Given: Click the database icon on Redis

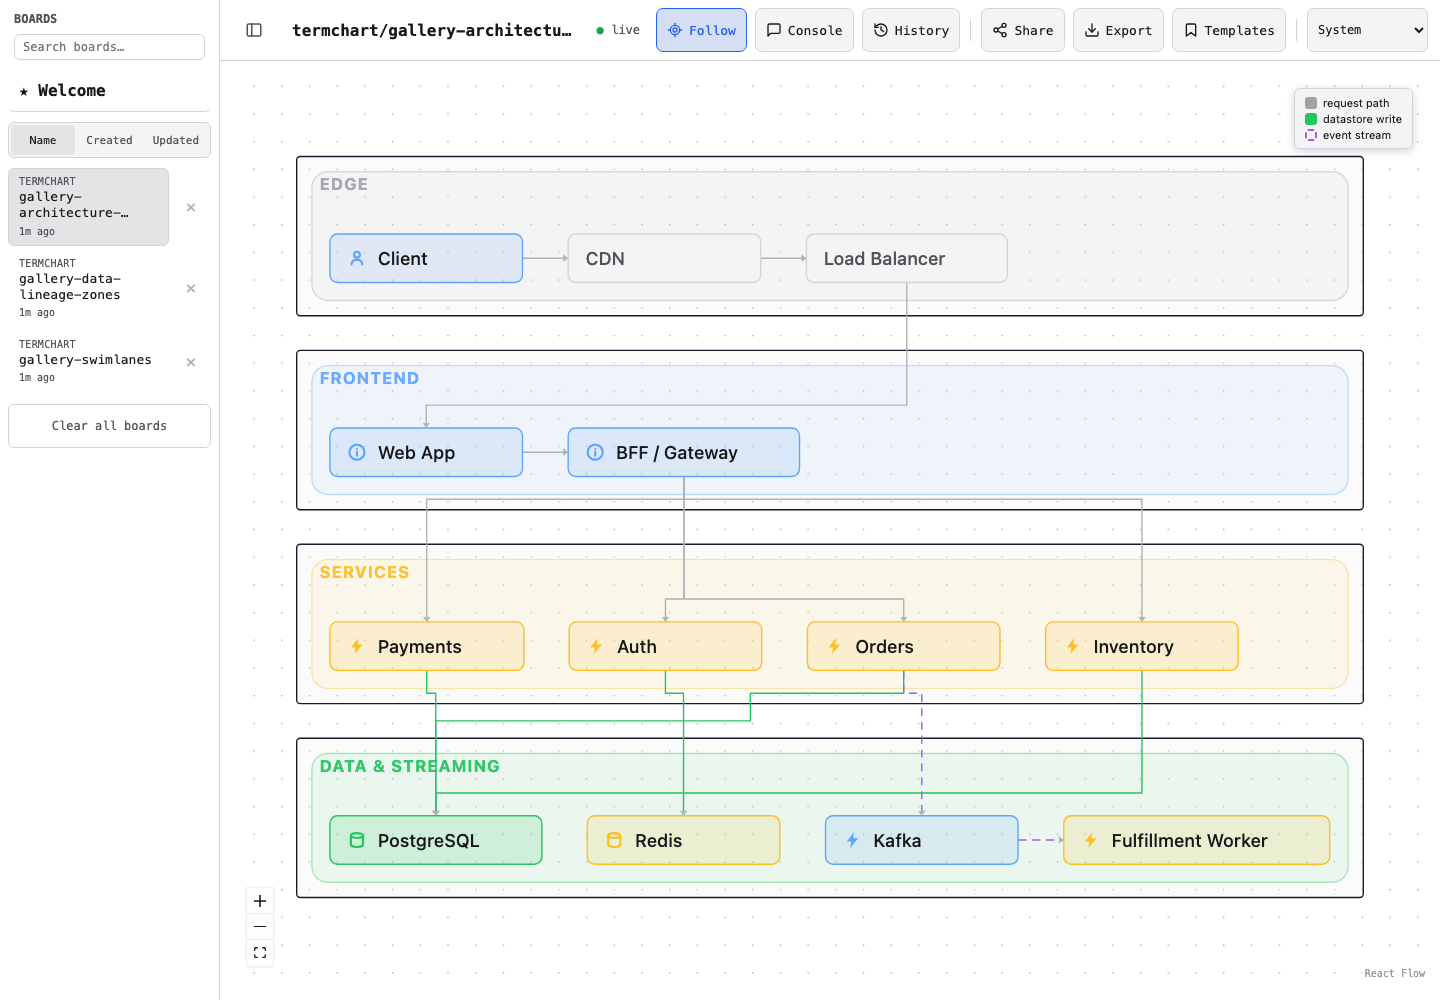Looking at the screenshot, I should [x=614, y=840].
